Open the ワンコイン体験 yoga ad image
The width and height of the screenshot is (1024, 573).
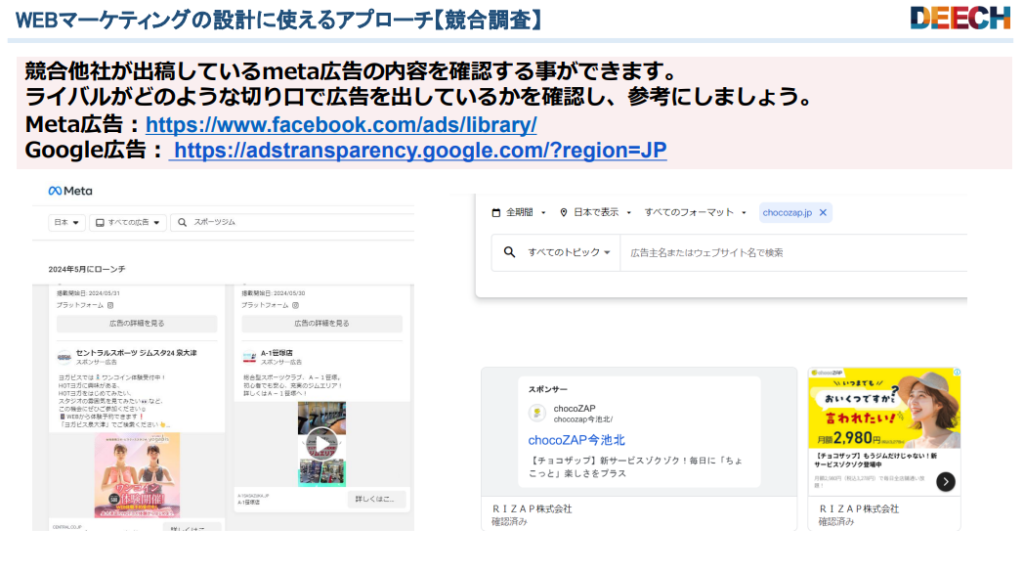pyautogui.click(x=137, y=475)
